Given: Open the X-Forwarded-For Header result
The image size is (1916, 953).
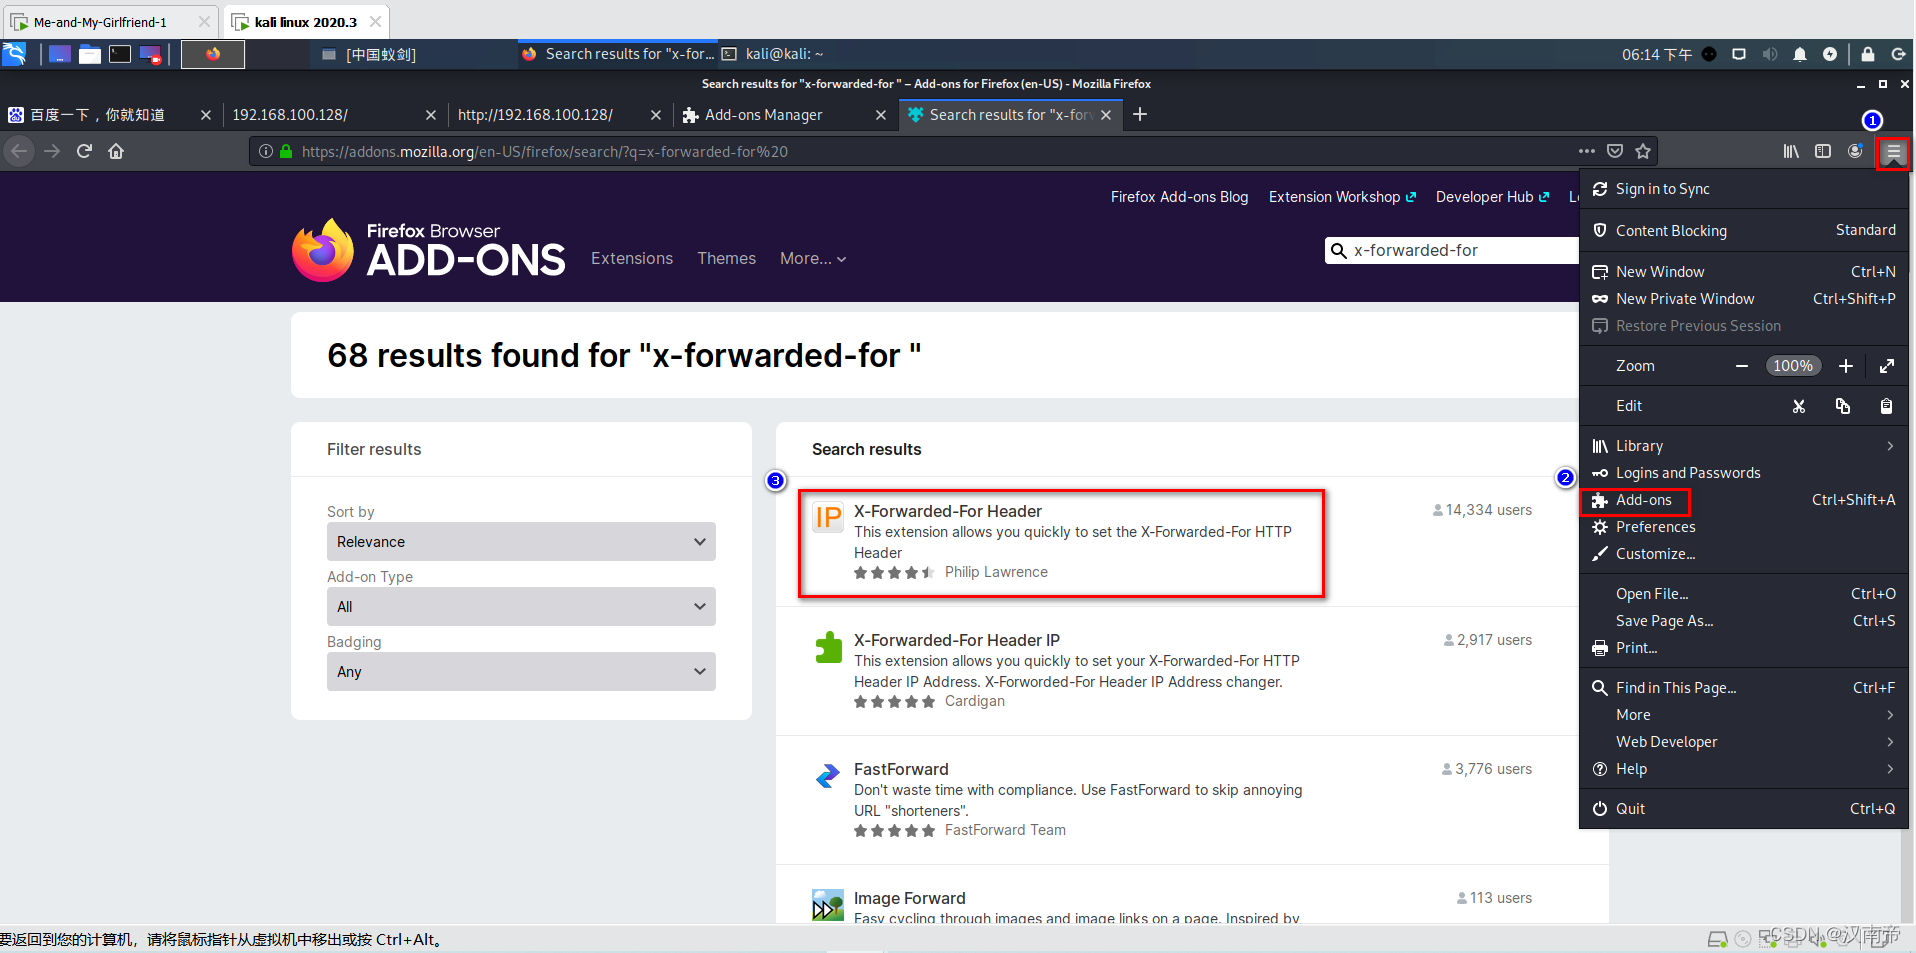Looking at the screenshot, I should [947, 511].
